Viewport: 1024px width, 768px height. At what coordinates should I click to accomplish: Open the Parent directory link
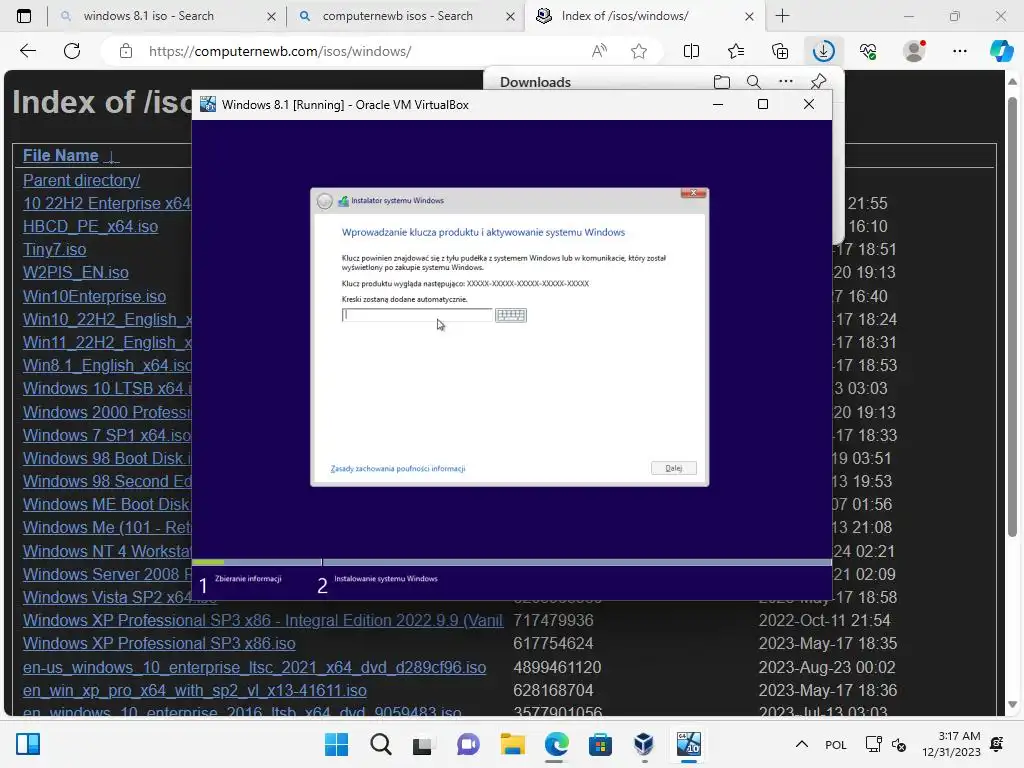coord(82,180)
